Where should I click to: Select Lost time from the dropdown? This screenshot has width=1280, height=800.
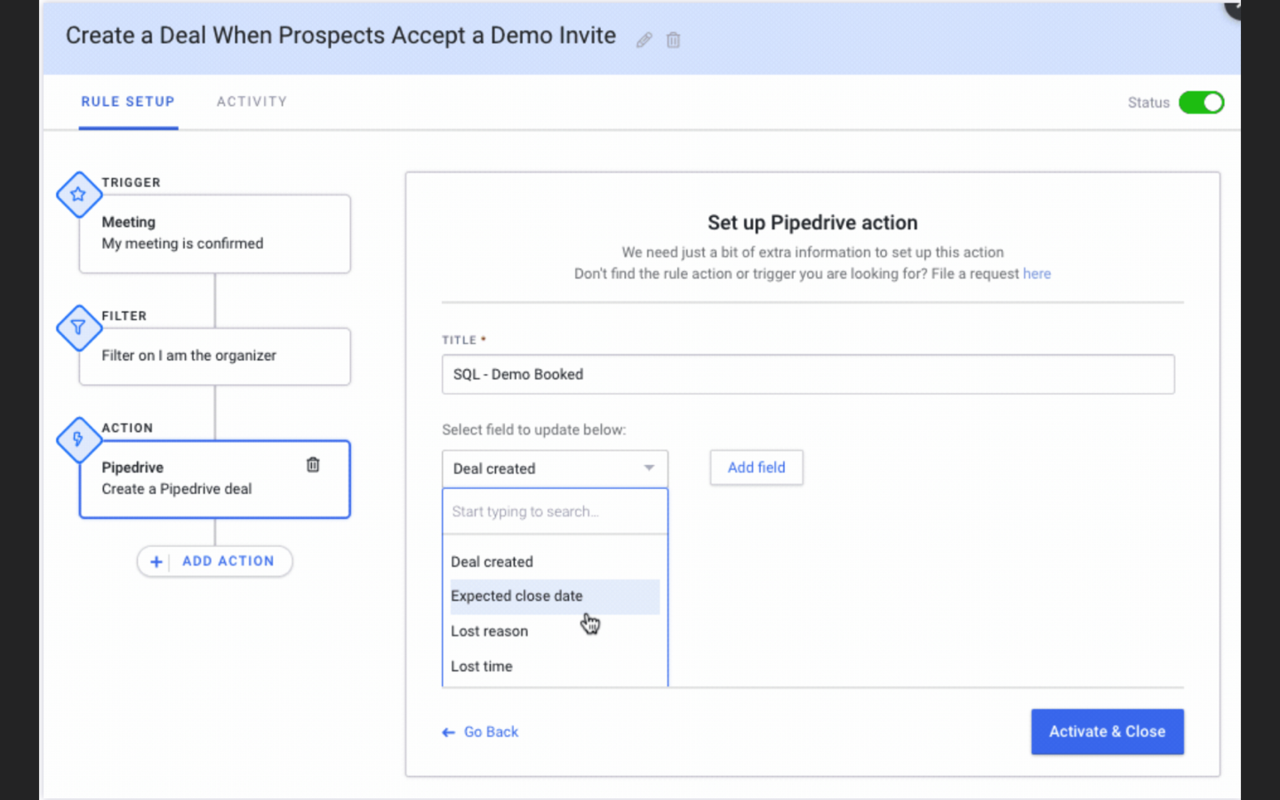click(481, 666)
